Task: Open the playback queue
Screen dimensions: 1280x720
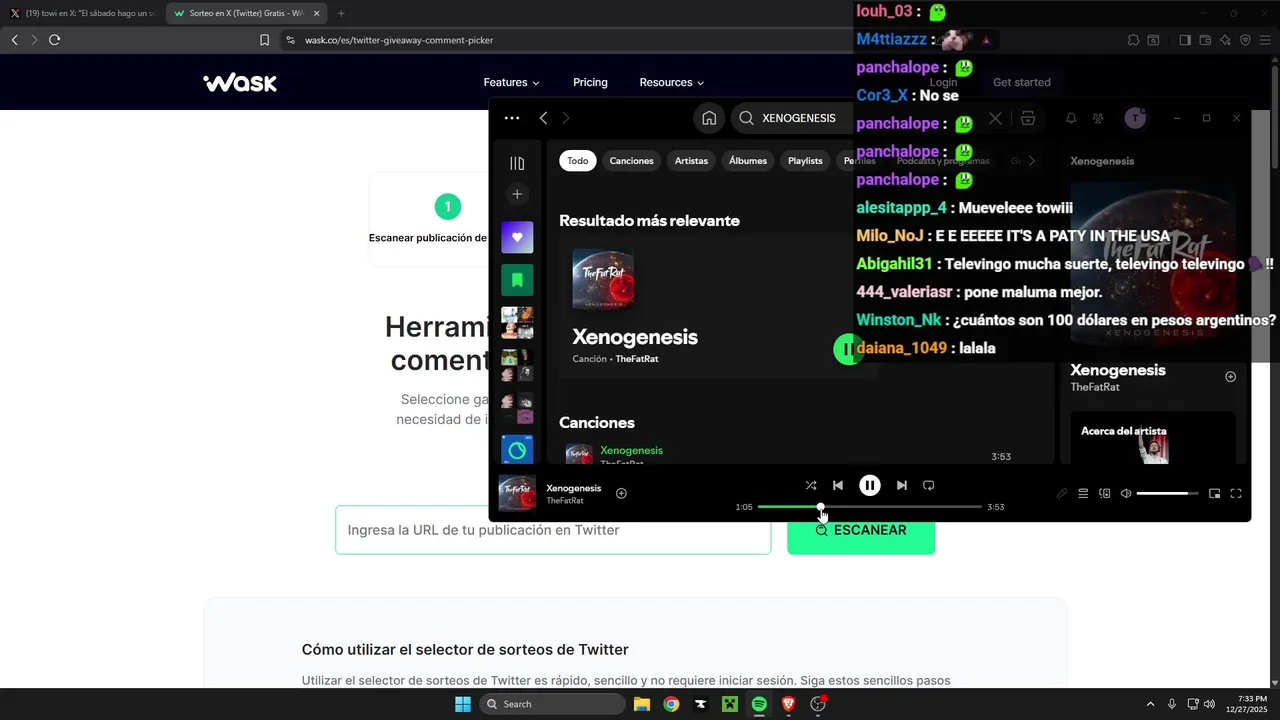Action: point(1083,493)
